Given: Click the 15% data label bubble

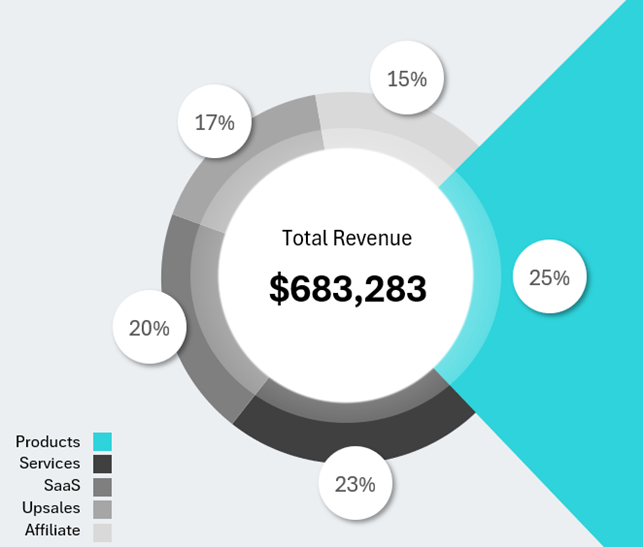Looking at the screenshot, I should tap(406, 78).
